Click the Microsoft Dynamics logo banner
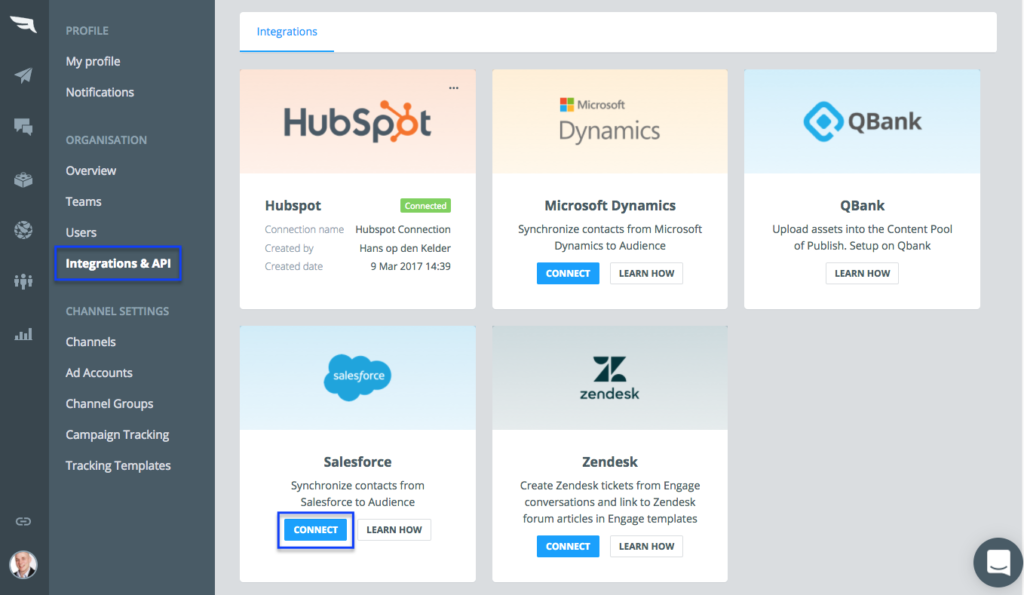The height and width of the screenshot is (595, 1024). click(609, 121)
